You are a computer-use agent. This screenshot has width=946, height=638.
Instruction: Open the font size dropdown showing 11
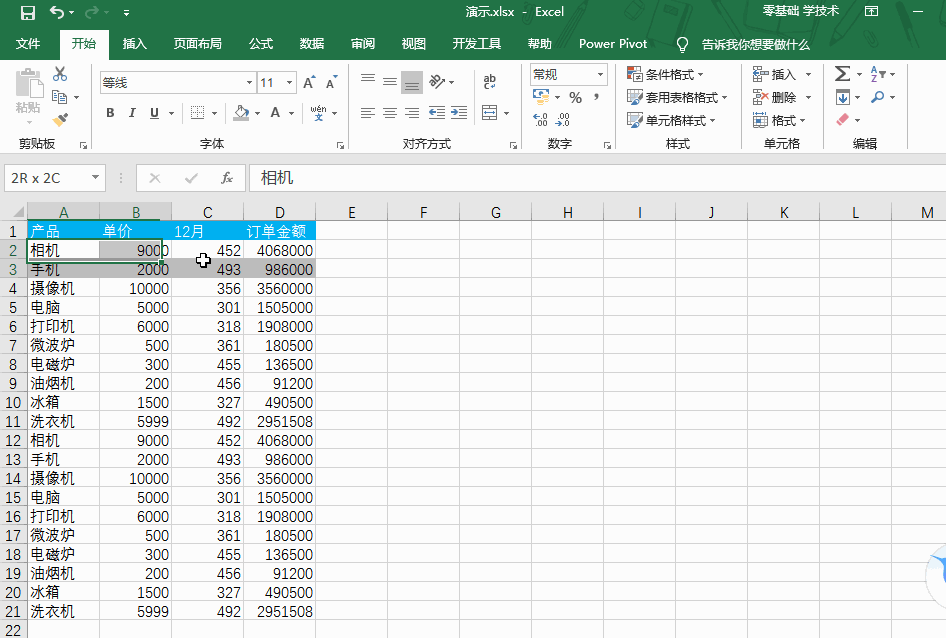pos(290,83)
